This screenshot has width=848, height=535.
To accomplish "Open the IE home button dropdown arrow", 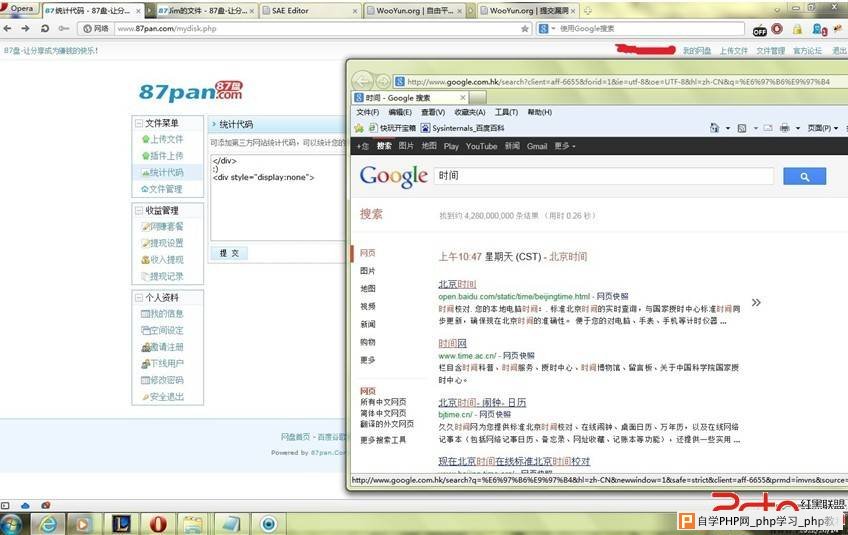I will [x=727, y=128].
